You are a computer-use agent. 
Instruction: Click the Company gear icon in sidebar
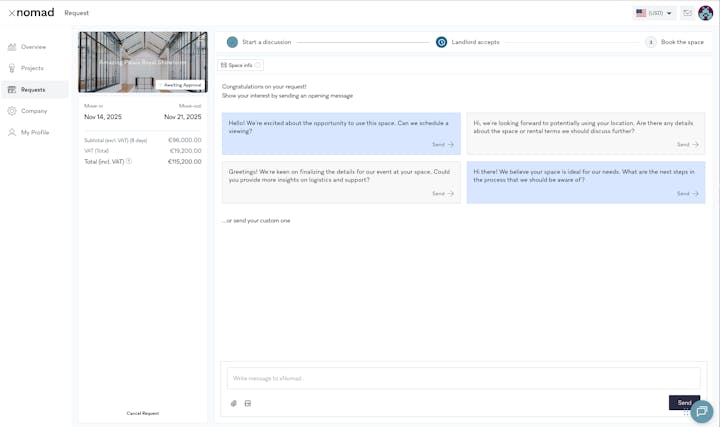12,111
